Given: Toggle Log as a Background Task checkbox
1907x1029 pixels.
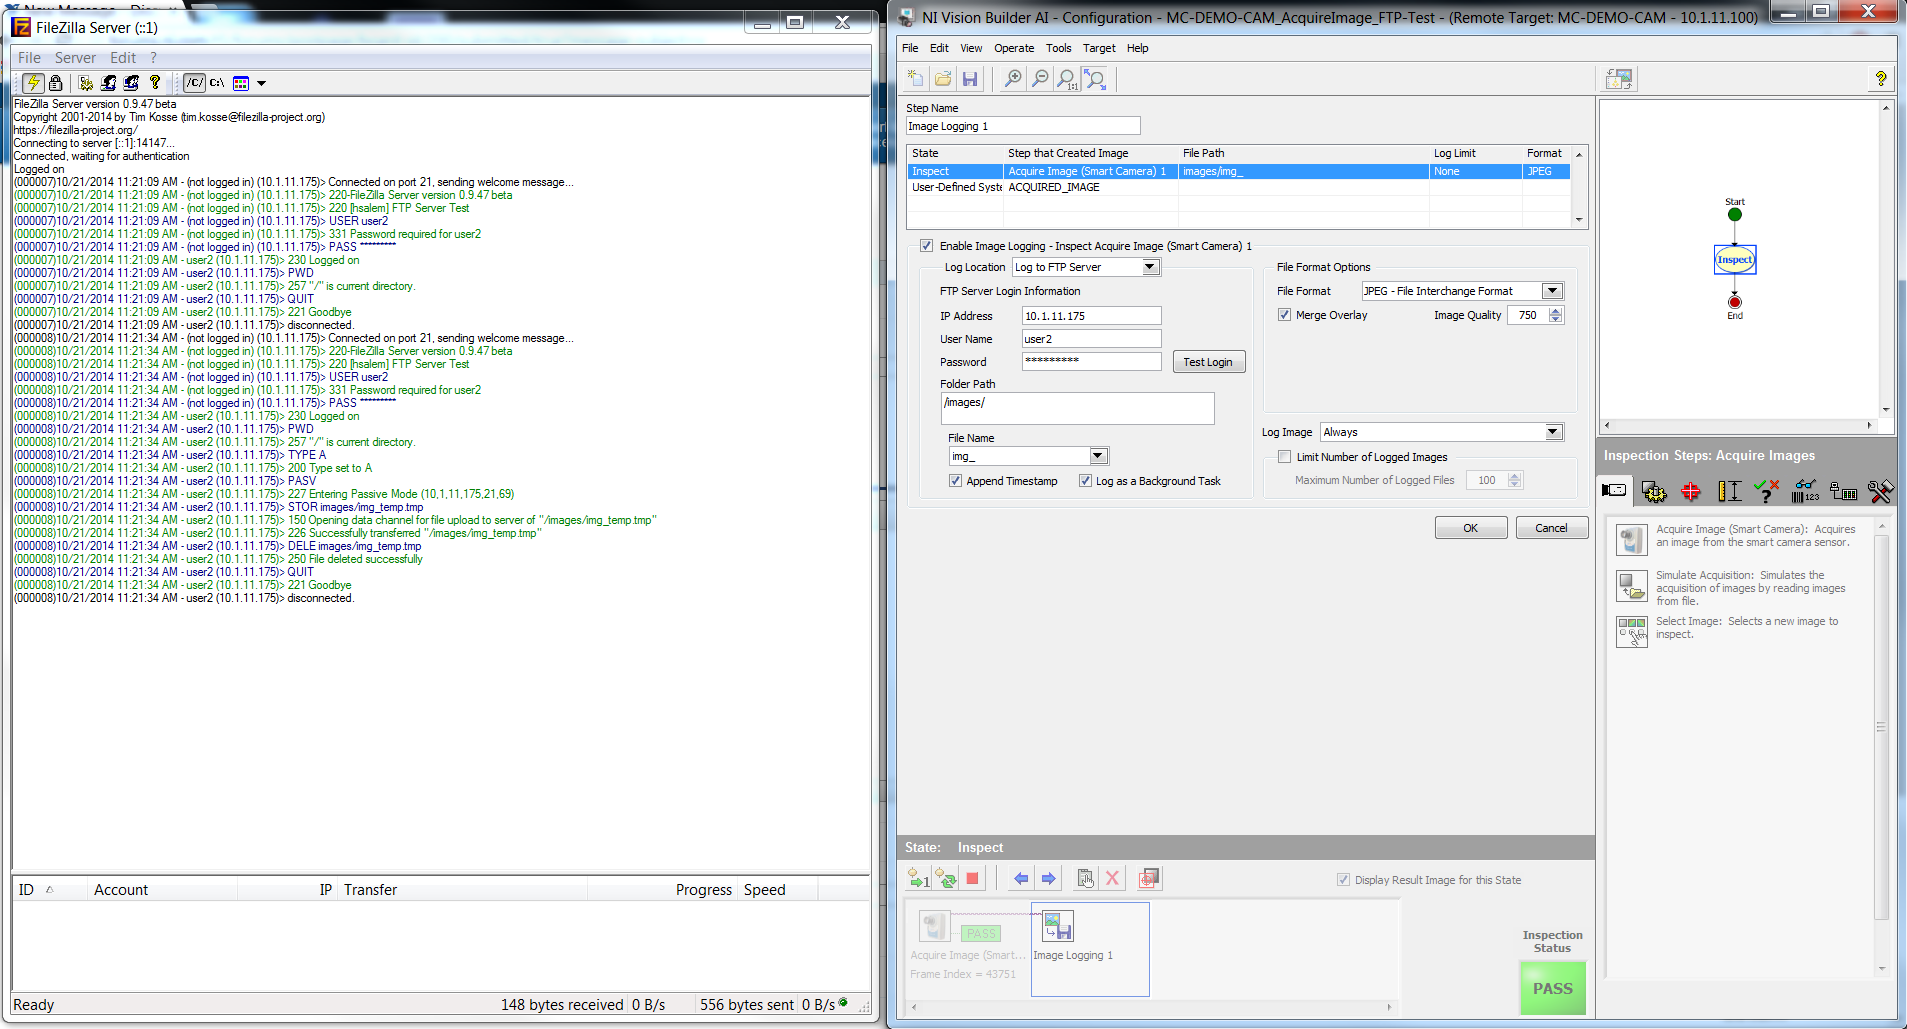Looking at the screenshot, I should [1085, 481].
